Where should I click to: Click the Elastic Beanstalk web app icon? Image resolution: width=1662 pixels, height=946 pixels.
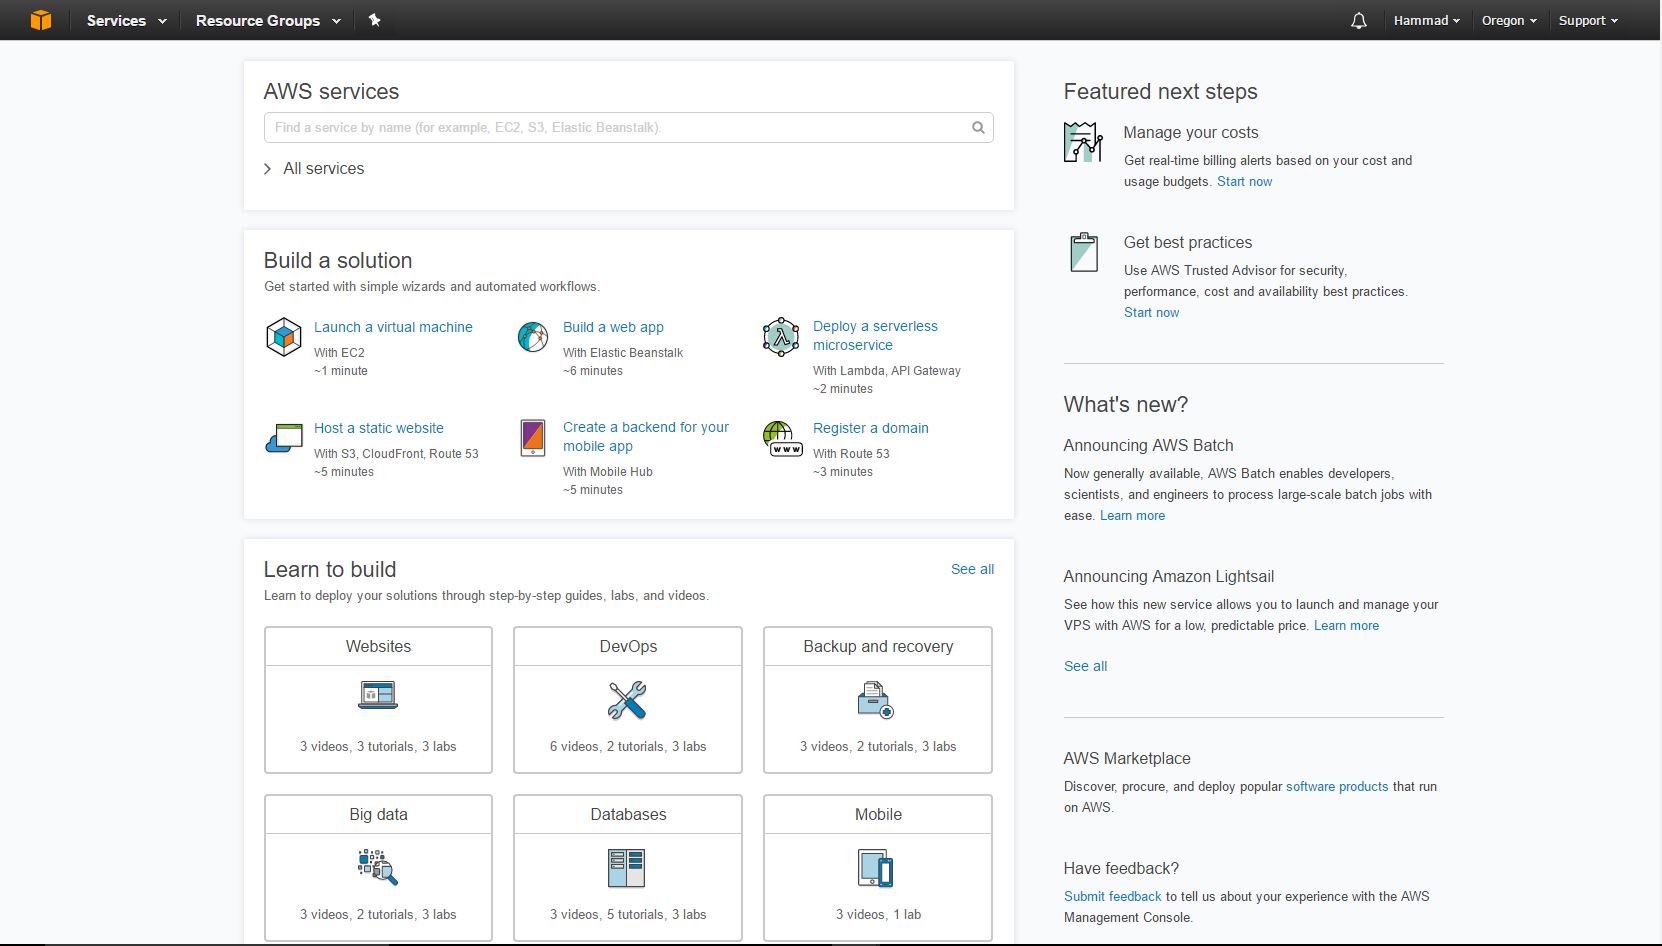pos(533,337)
